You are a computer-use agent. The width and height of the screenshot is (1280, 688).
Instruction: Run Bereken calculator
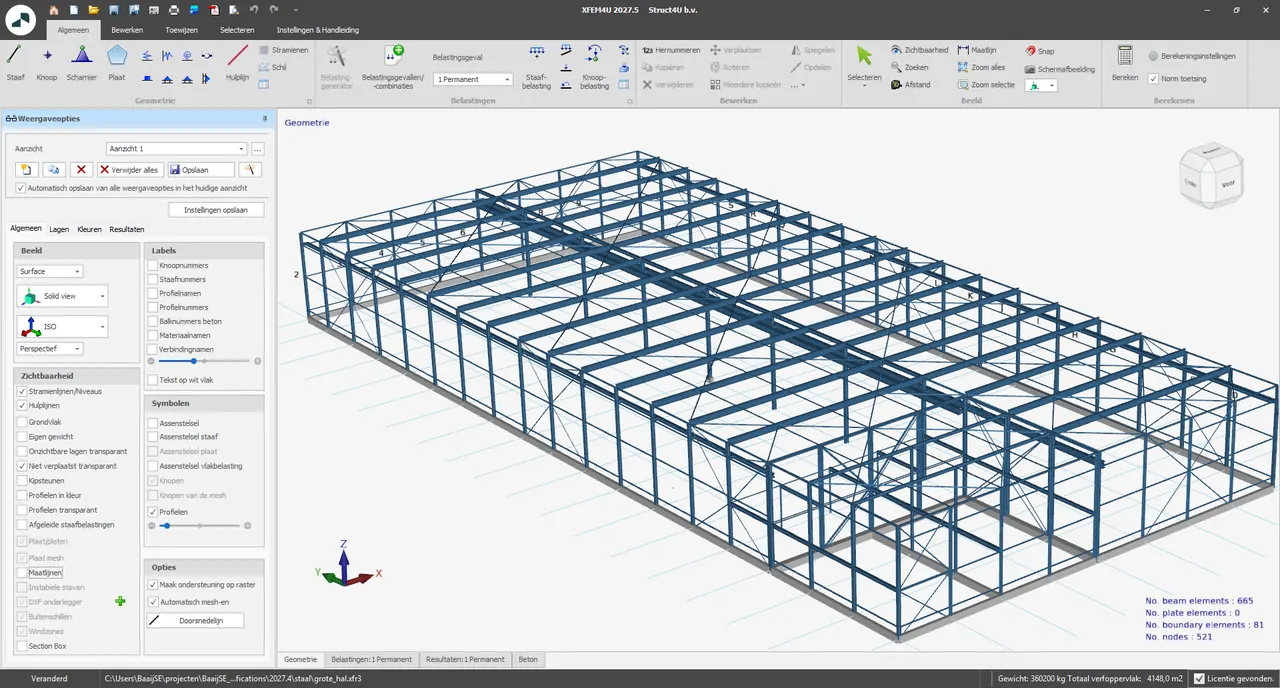pyautogui.click(x=1125, y=62)
